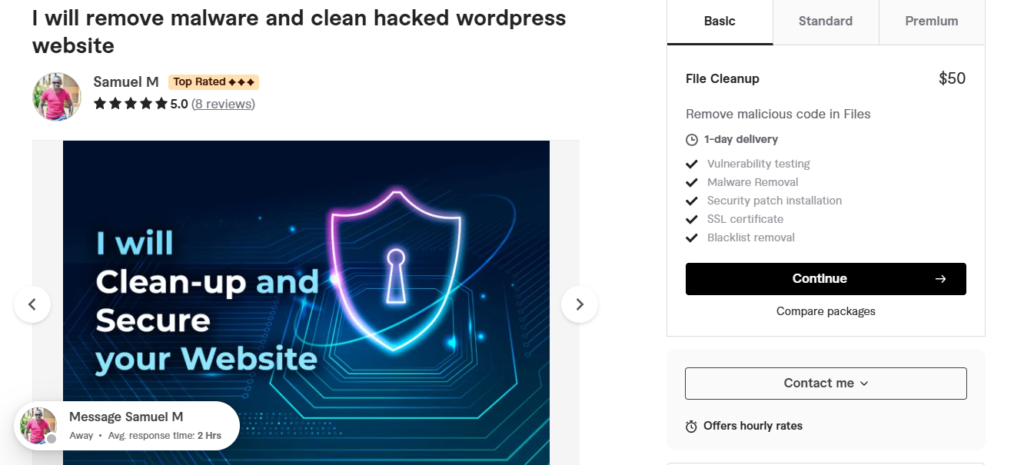Open the Message Samuel M chat popup
The height and width of the screenshot is (465, 1024).
[x=127, y=426]
